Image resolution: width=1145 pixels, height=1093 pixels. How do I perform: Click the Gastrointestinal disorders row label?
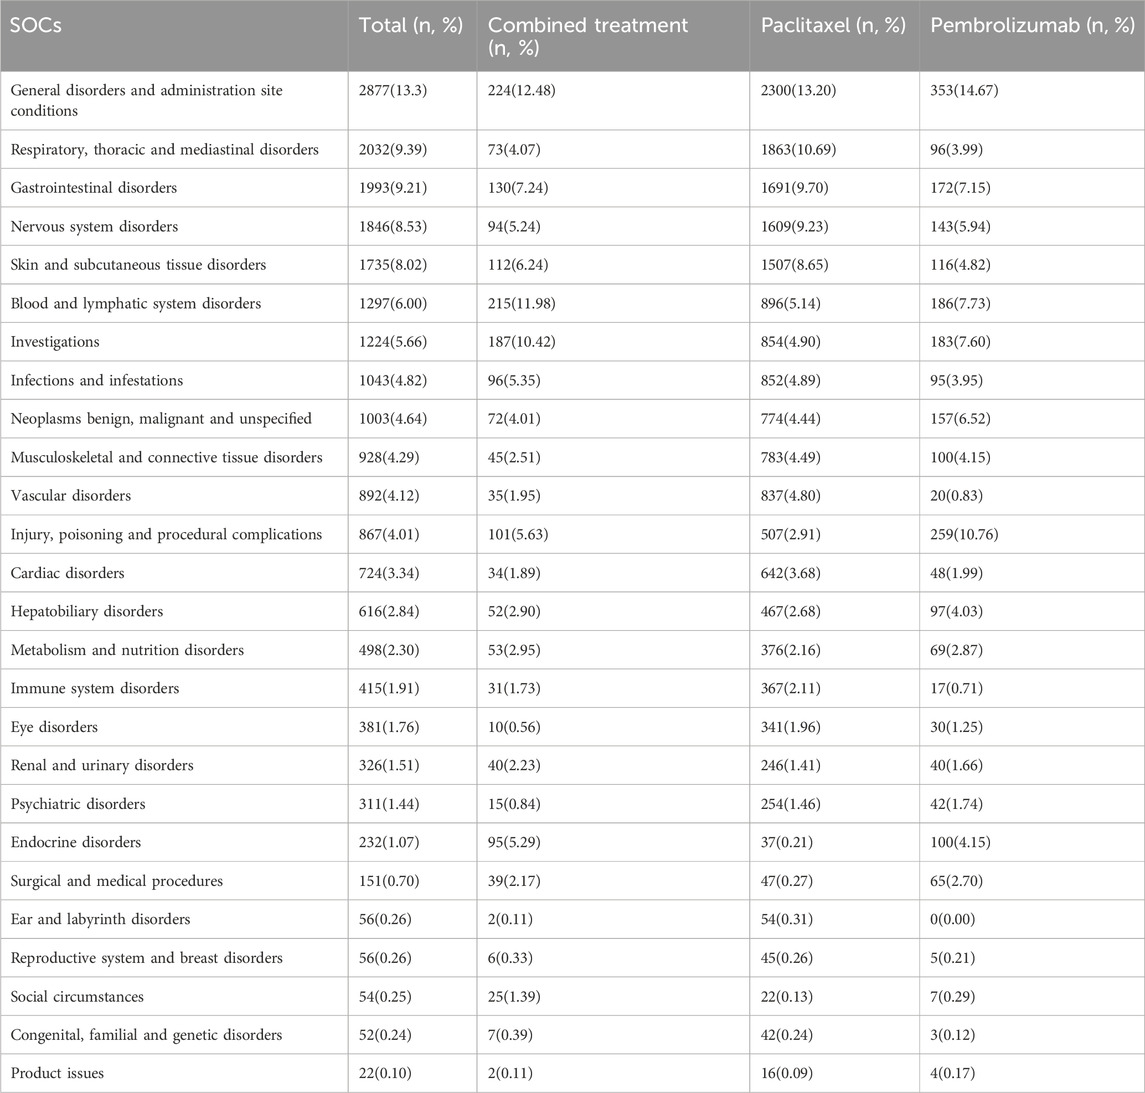pos(93,188)
